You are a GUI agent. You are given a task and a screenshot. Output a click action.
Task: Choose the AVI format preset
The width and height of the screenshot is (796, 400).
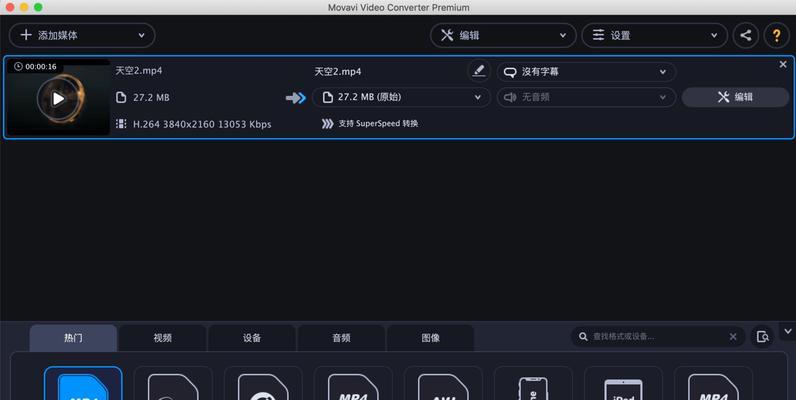(x=443, y=384)
